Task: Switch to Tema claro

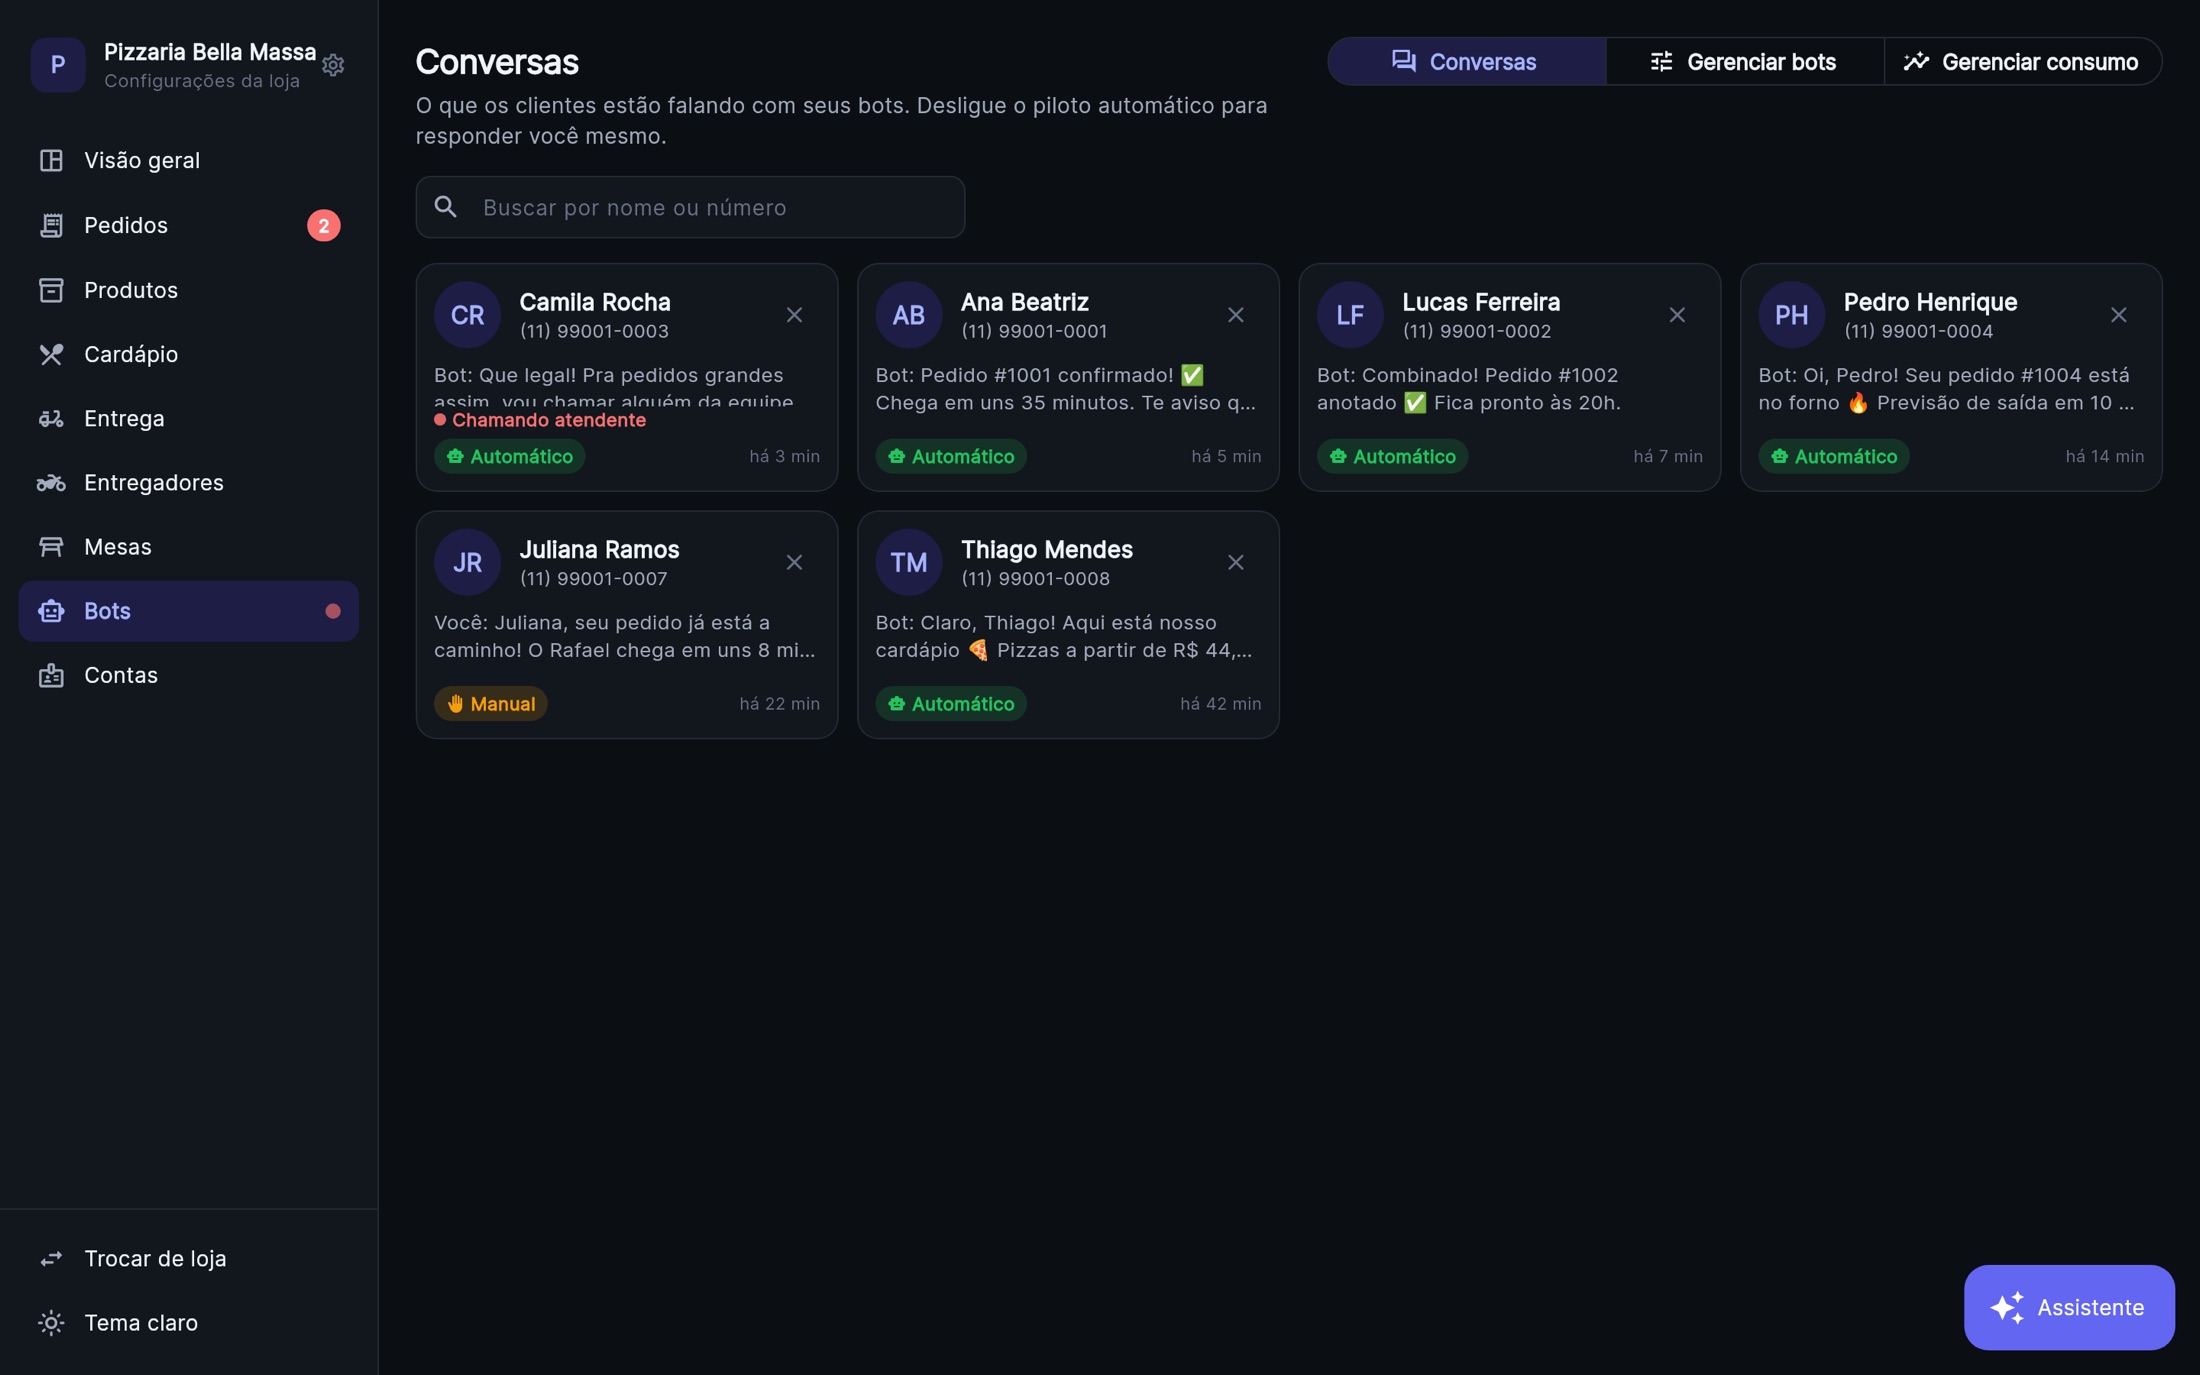Action: tap(188, 1323)
